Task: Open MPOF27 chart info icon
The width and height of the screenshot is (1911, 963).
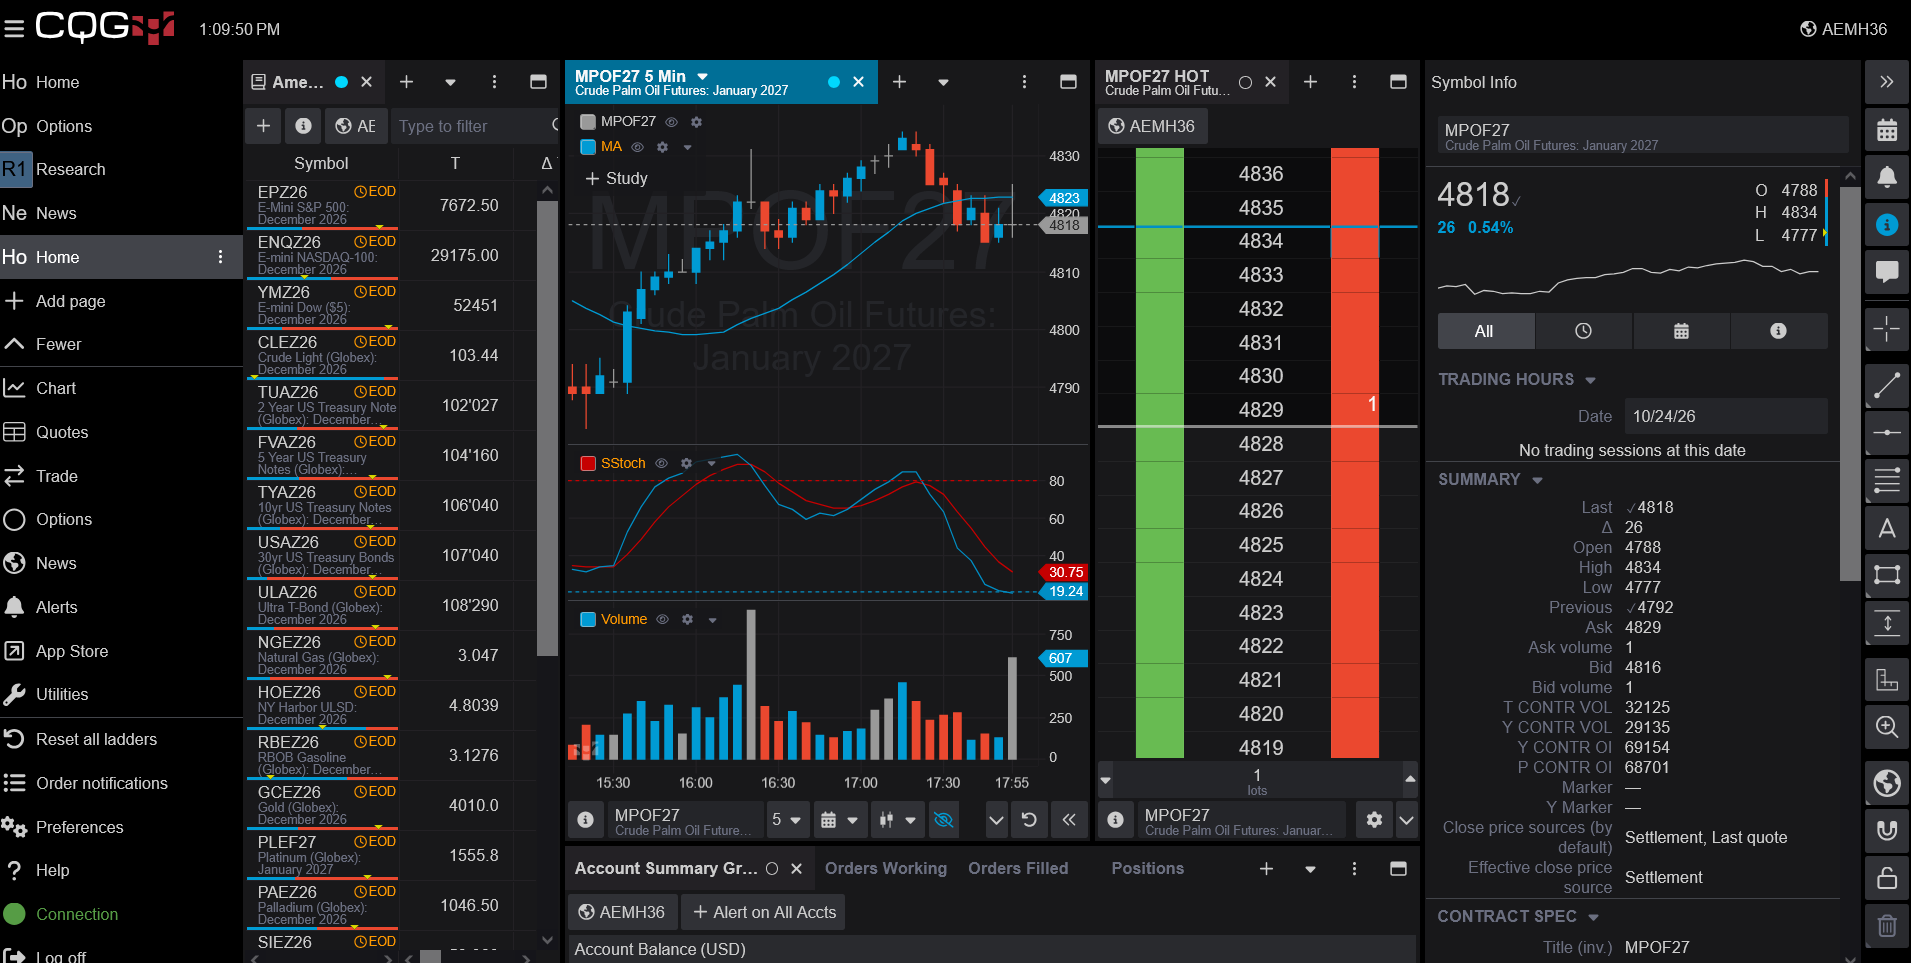Action: 586,820
